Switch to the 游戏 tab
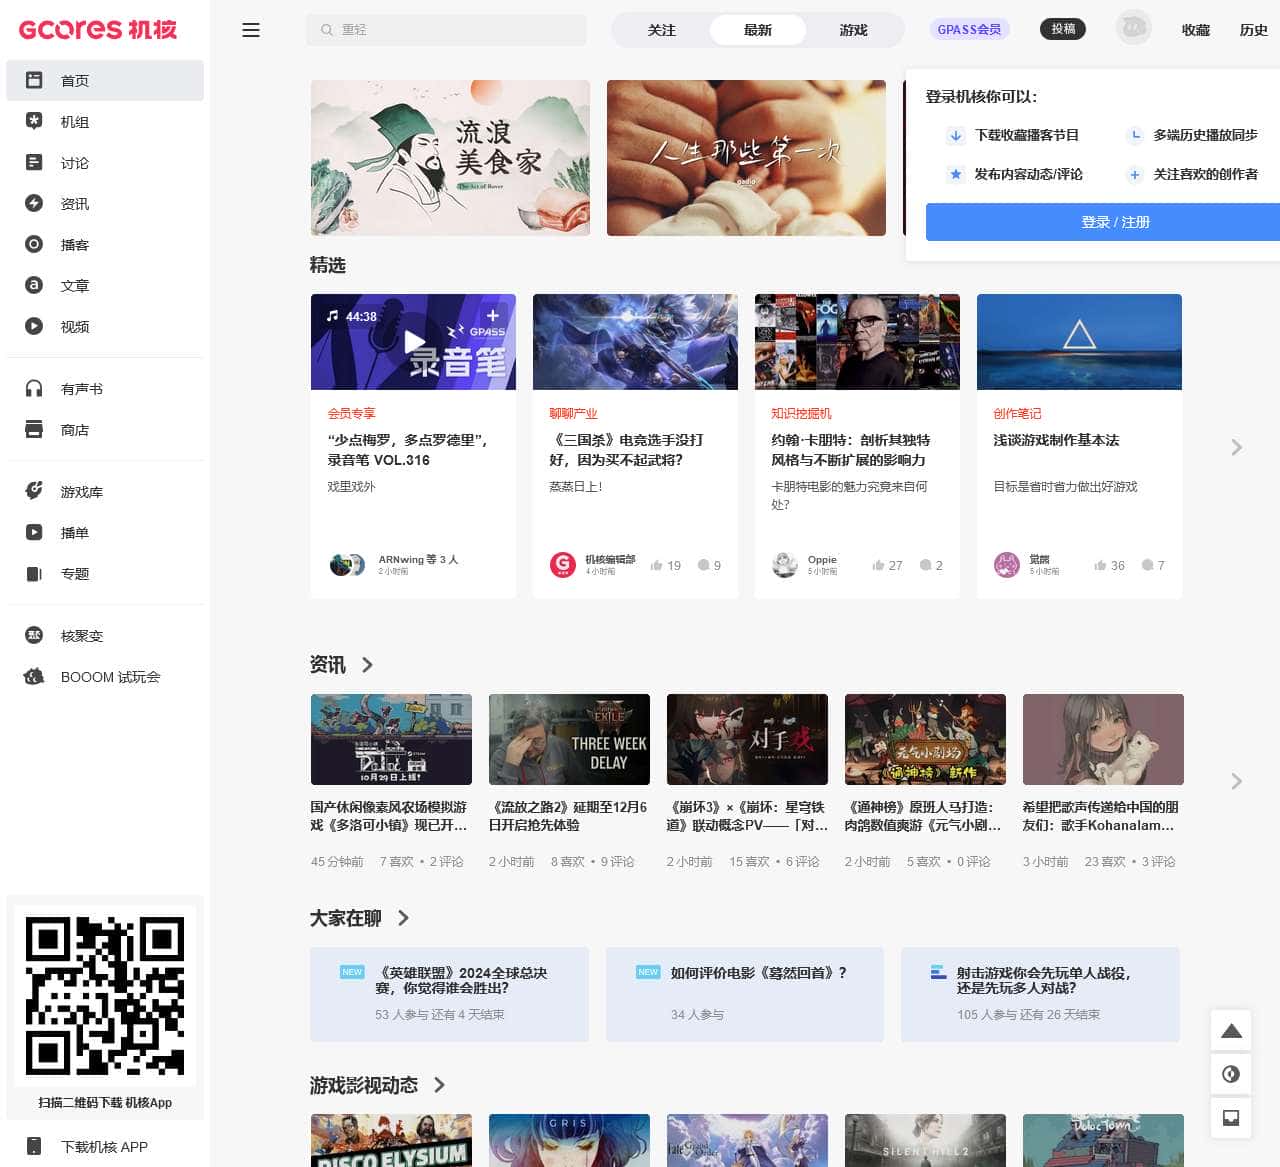The image size is (1280, 1167). (x=854, y=30)
